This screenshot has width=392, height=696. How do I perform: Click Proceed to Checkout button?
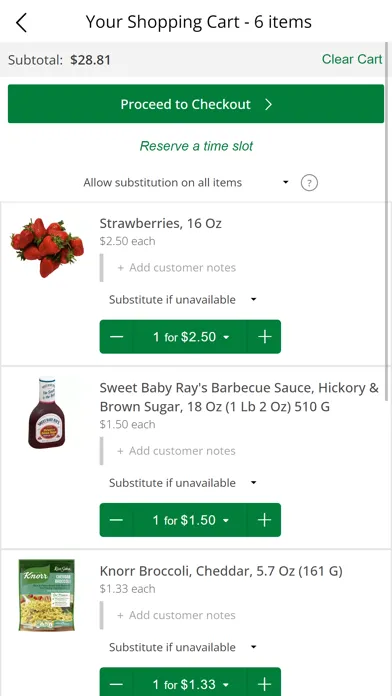[196, 104]
